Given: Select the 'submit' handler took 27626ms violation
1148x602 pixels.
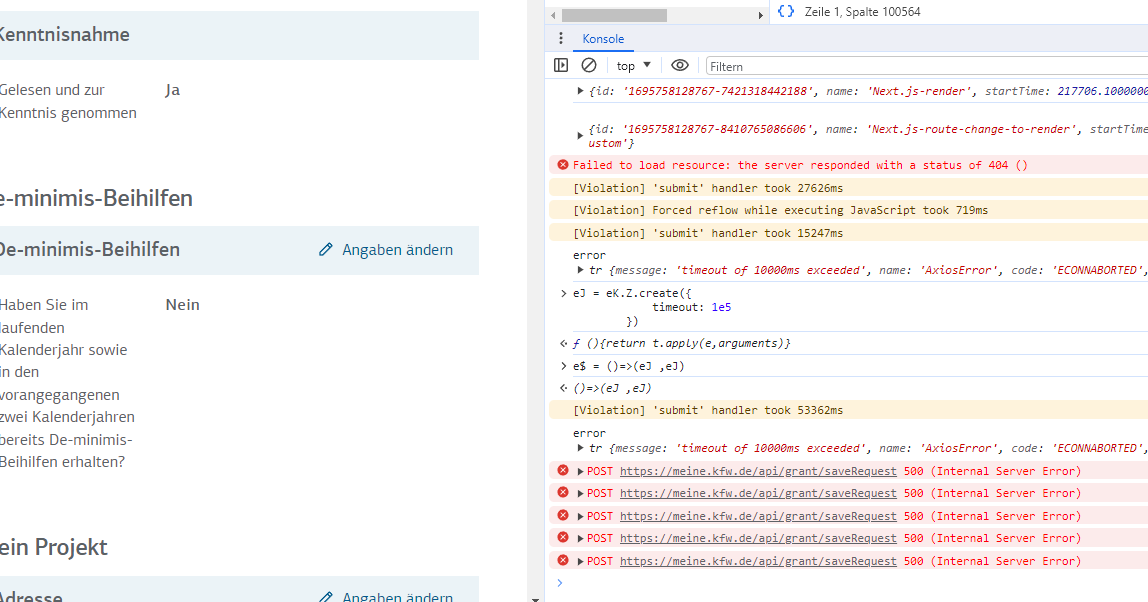Looking at the screenshot, I should 708,188.
